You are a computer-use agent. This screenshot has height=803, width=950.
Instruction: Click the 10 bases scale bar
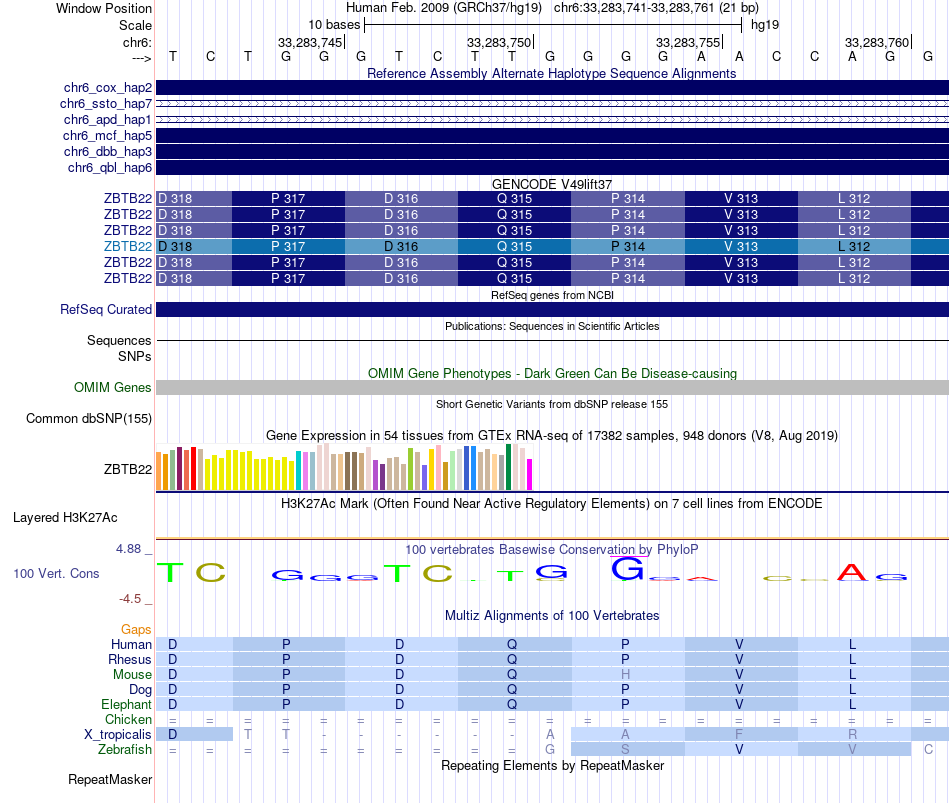coord(553,25)
